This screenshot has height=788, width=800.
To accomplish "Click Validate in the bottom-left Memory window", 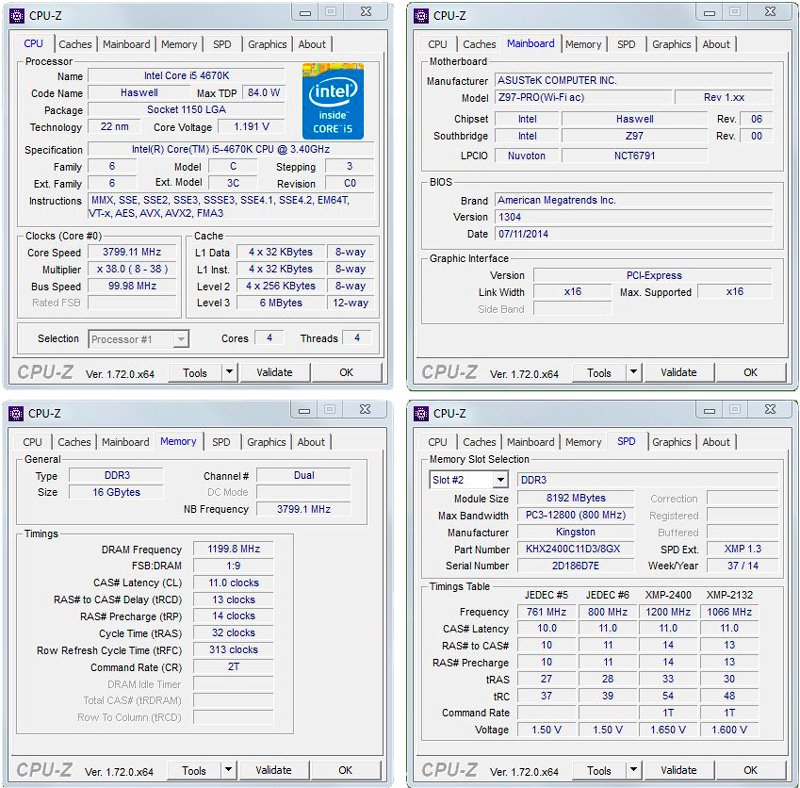I will click(x=273, y=770).
